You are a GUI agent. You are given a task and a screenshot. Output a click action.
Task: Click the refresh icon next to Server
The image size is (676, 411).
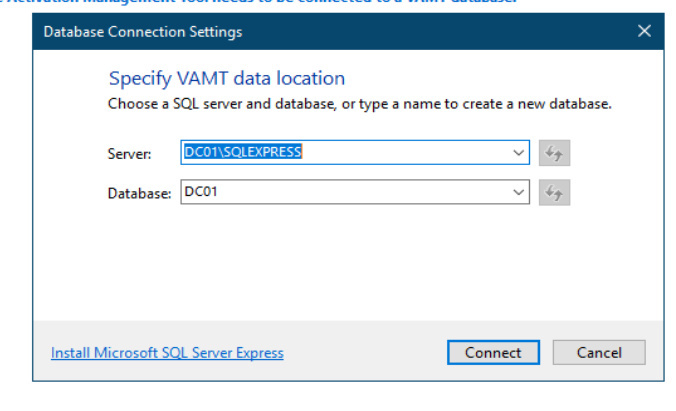click(x=554, y=153)
